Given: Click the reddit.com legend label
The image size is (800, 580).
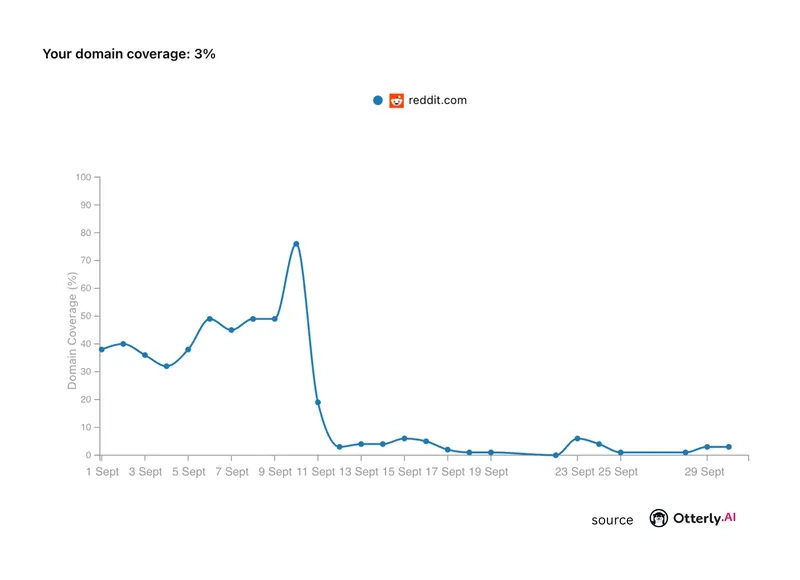Looking at the screenshot, I should tap(438, 100).
